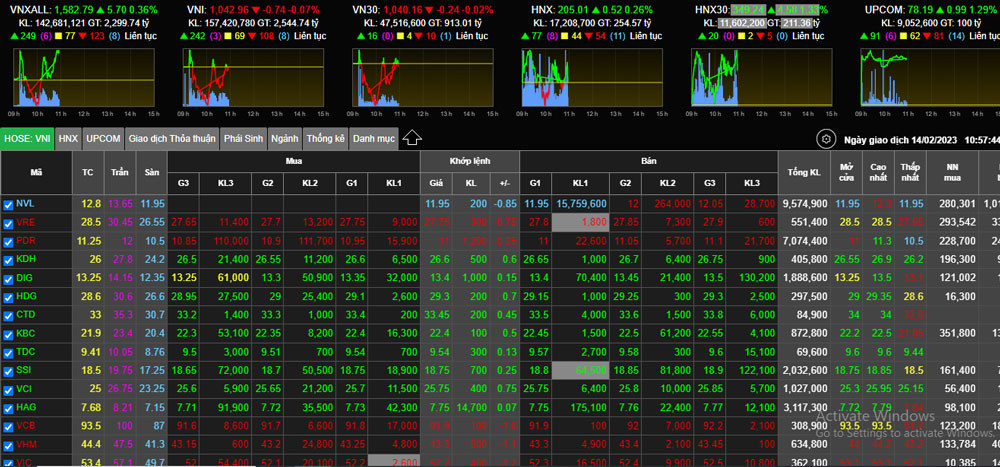Untick the KBC row checkbox
1000x467 pixels.
pyautogui.click(x=9, y=333)
